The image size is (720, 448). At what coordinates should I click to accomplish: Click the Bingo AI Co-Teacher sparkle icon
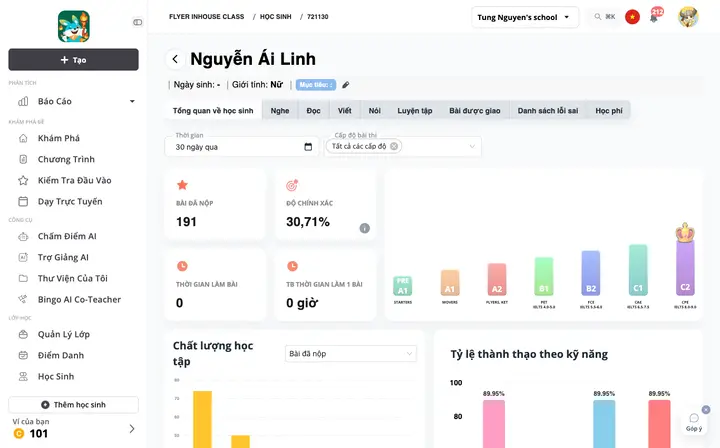pyautogui.click(x=23, y=299)
